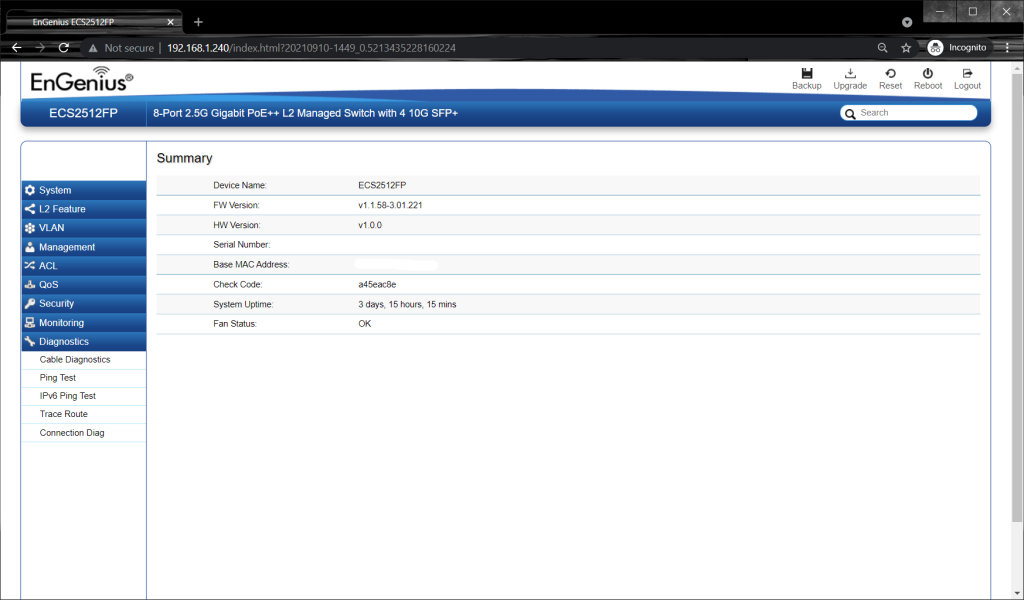Click the magnifier icon in Search box
1024x600 pixels.
[850, 114]
